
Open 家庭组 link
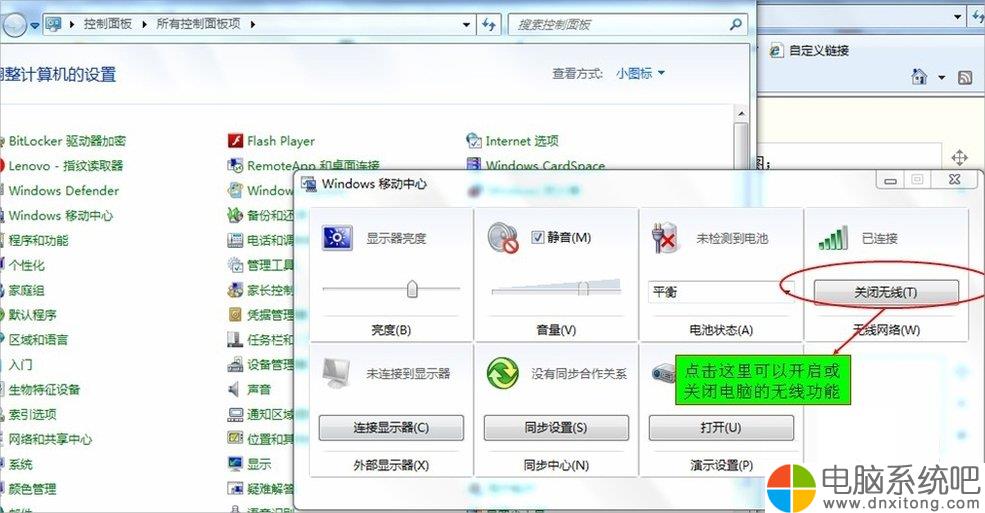26,290
